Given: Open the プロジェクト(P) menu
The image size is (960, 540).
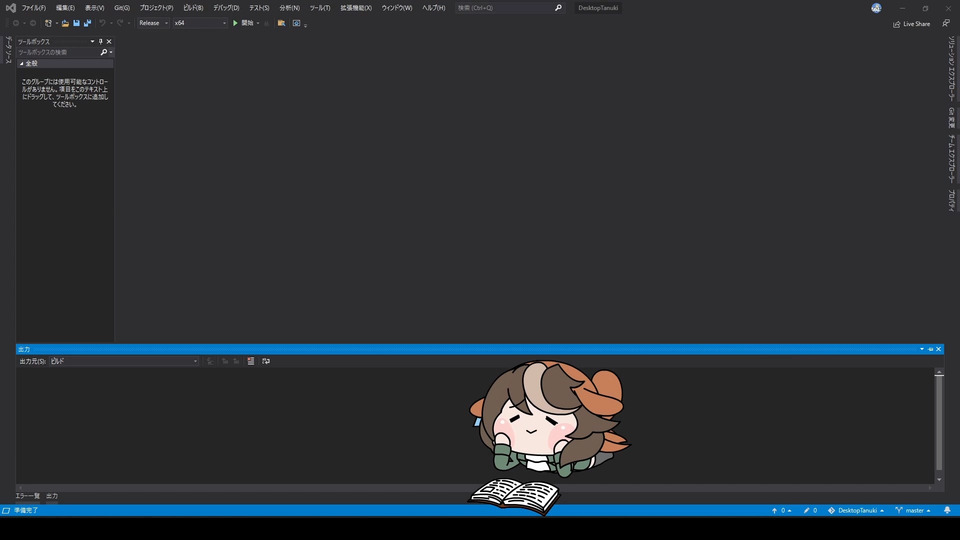Looking at the screenshot, I should [156, 8].
